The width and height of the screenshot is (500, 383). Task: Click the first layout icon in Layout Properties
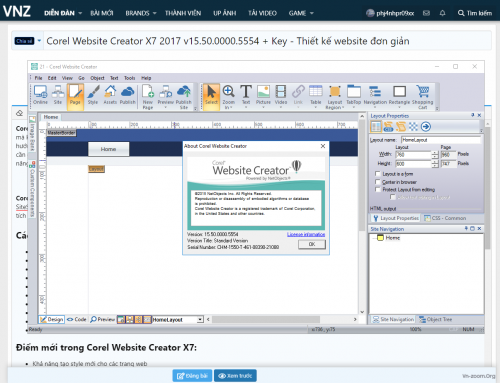(x=376, y=127)
